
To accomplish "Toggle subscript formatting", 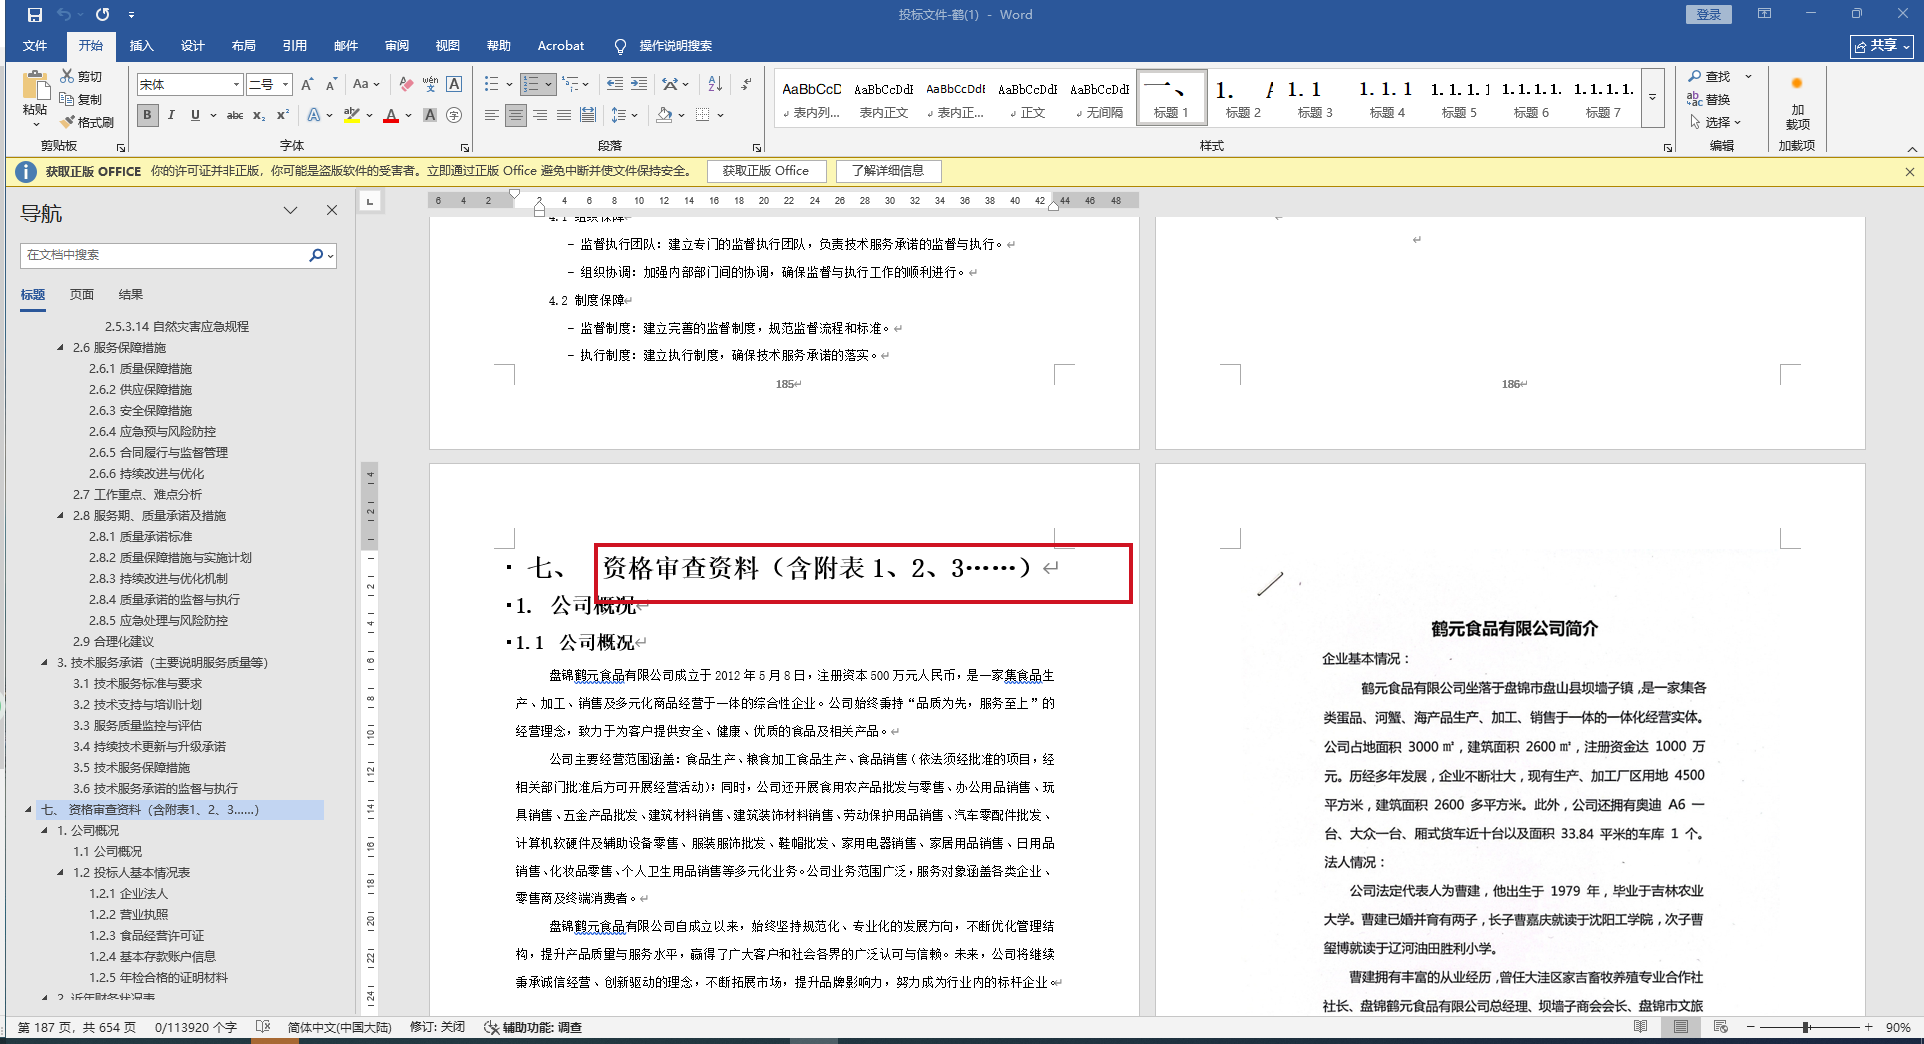I will (259, 115).
